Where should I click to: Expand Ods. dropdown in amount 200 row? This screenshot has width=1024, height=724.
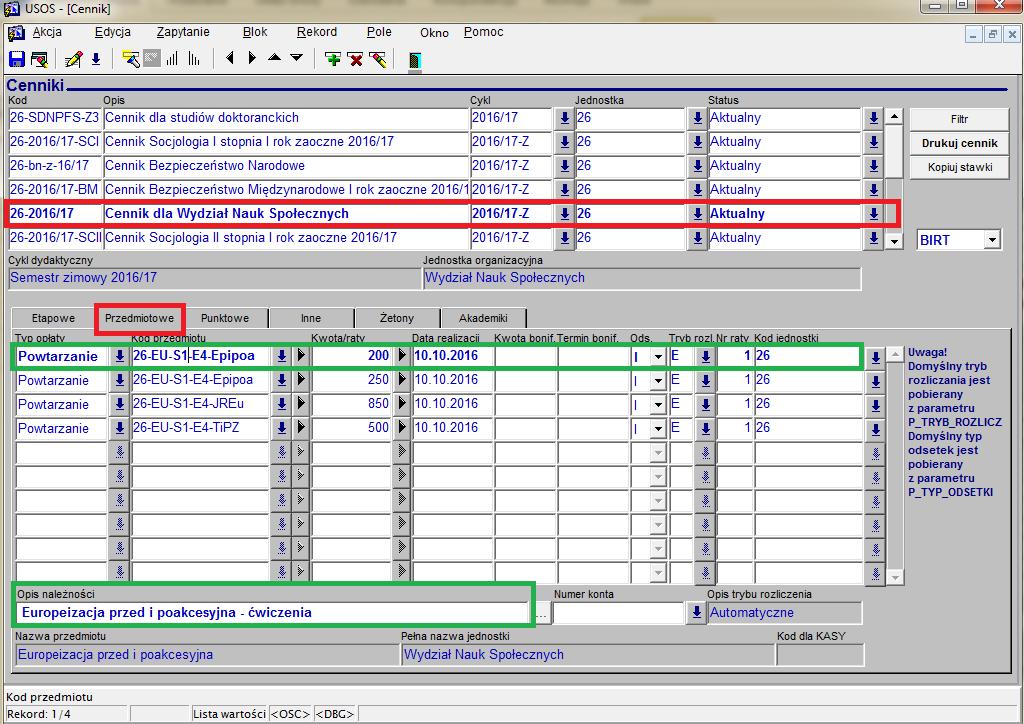point(658,357)
